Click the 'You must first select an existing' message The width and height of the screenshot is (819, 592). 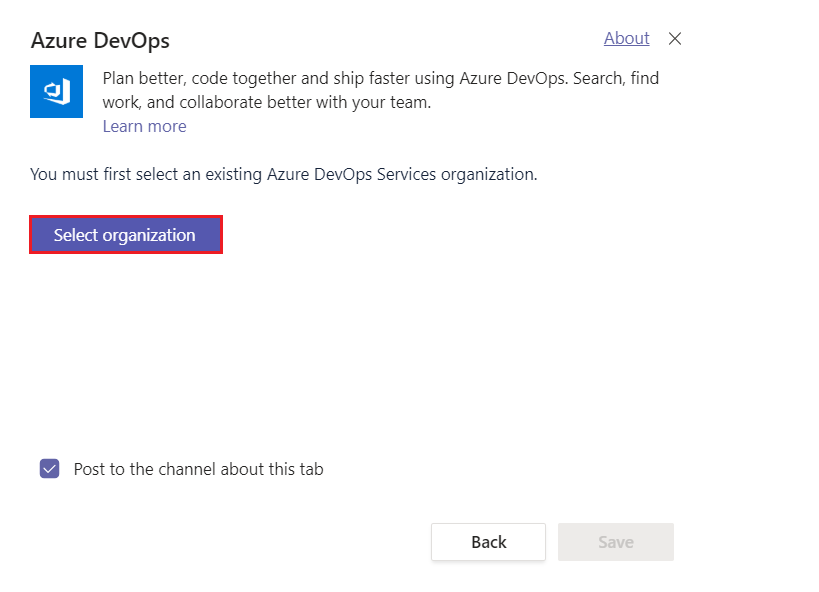tap(284, 175)
